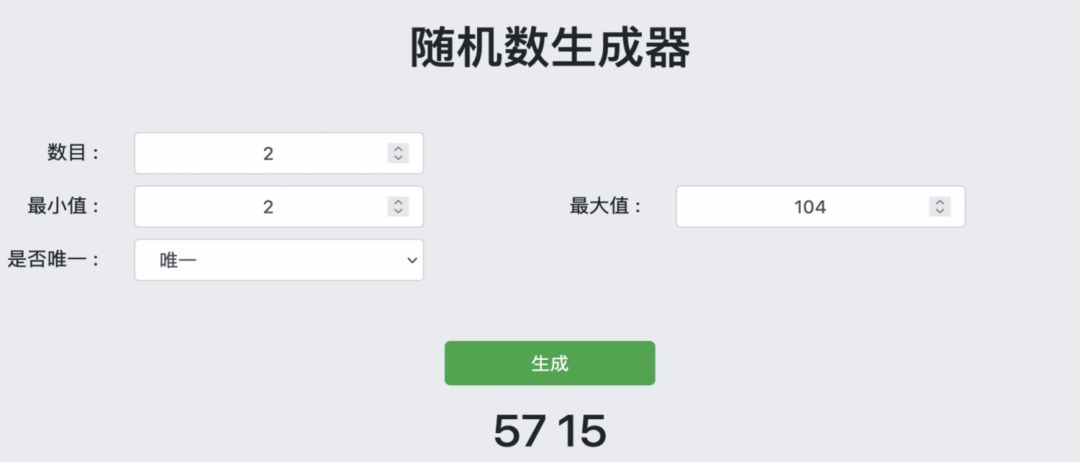Open the 是否唯一 dropdown
1080x462 pixels.
point(278,260)
